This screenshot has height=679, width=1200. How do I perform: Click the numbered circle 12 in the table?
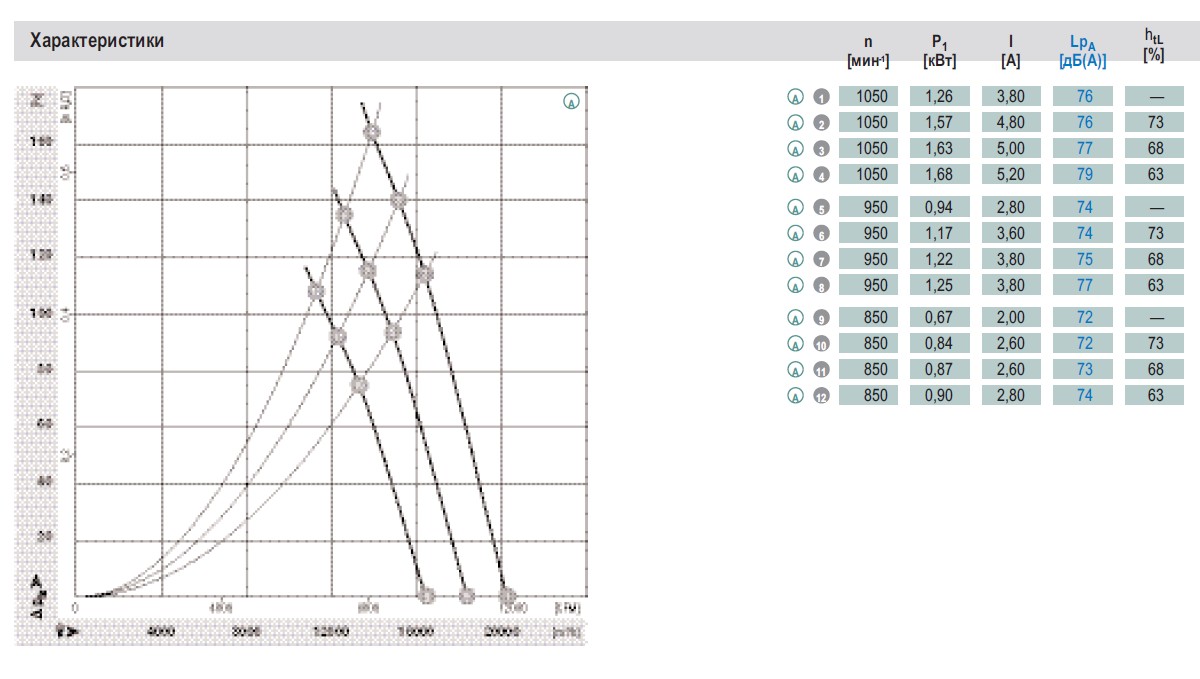(x=821, y=397)
